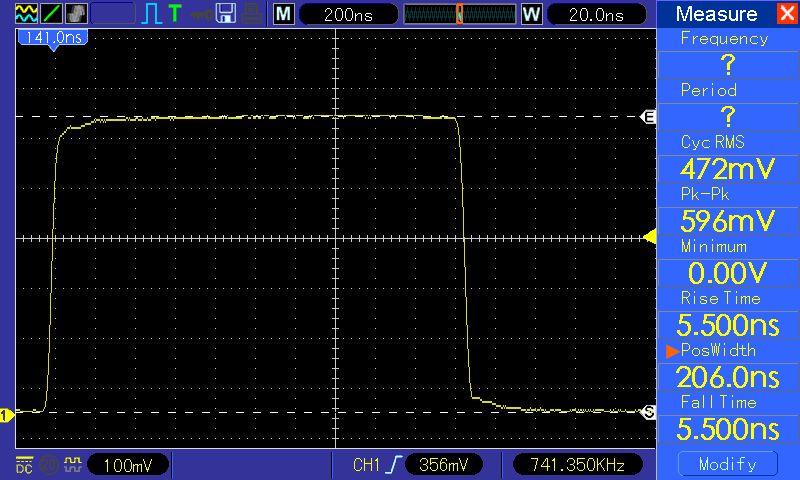
Task: Click the yellow trigger level arrow marker
Action: [x=649, y=237]
